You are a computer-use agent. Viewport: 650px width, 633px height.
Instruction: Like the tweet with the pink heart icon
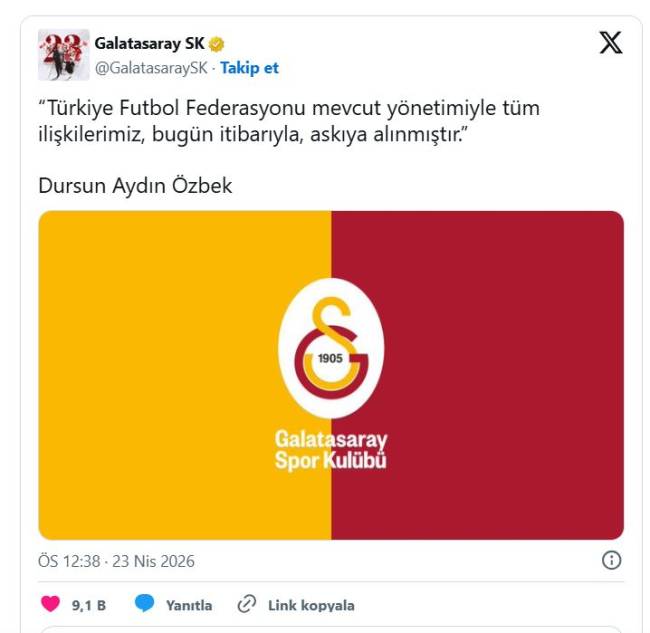point(51,604)
